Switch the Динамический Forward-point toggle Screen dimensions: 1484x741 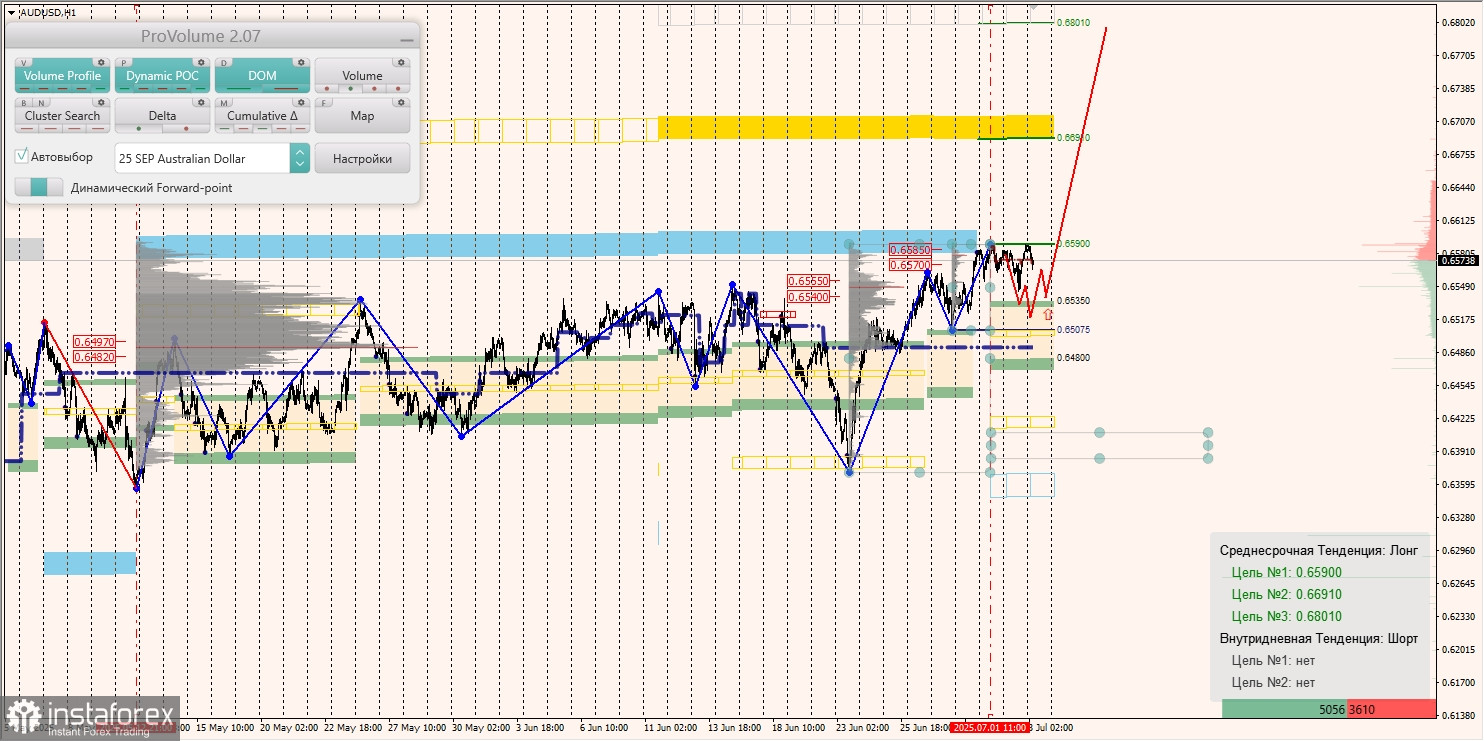coord(39,187)
